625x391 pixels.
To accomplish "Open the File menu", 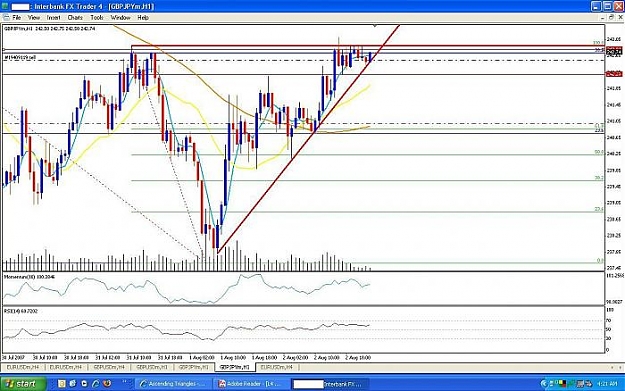I will (x=16, y=18).
